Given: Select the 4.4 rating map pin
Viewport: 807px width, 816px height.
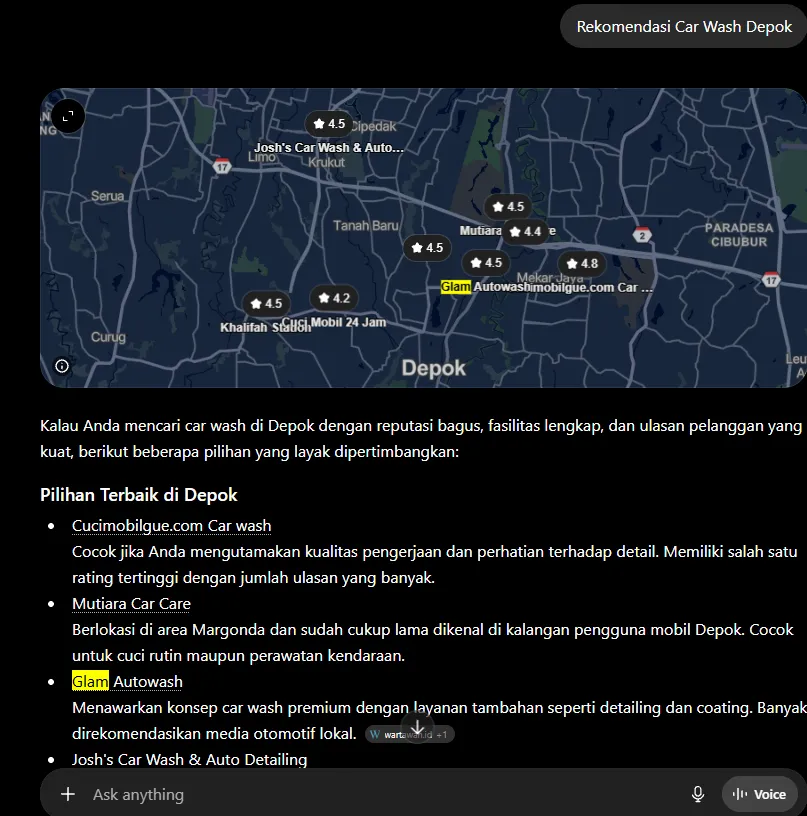Looking at the screenshot, I should click(525, 232).
